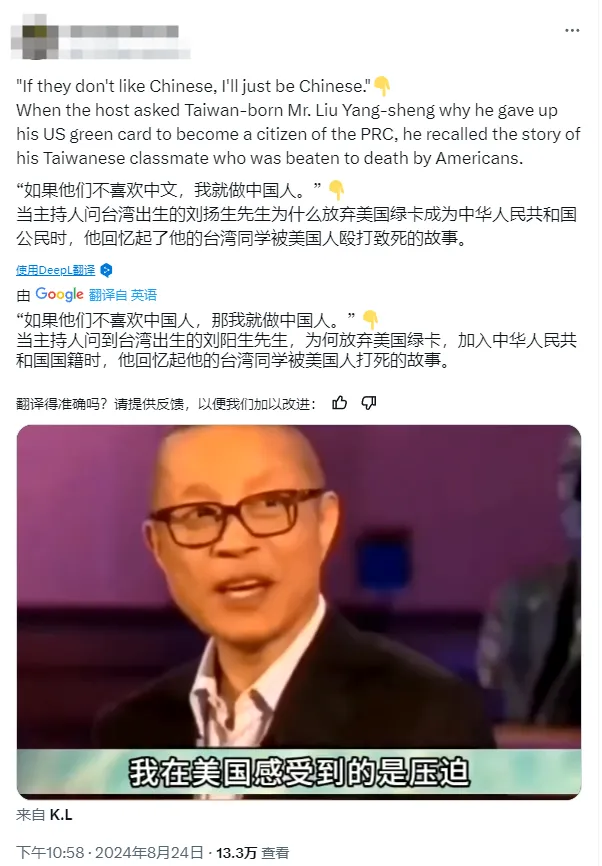Open the K.L video source link
602x866 pixels.
(x=61, y=815)
